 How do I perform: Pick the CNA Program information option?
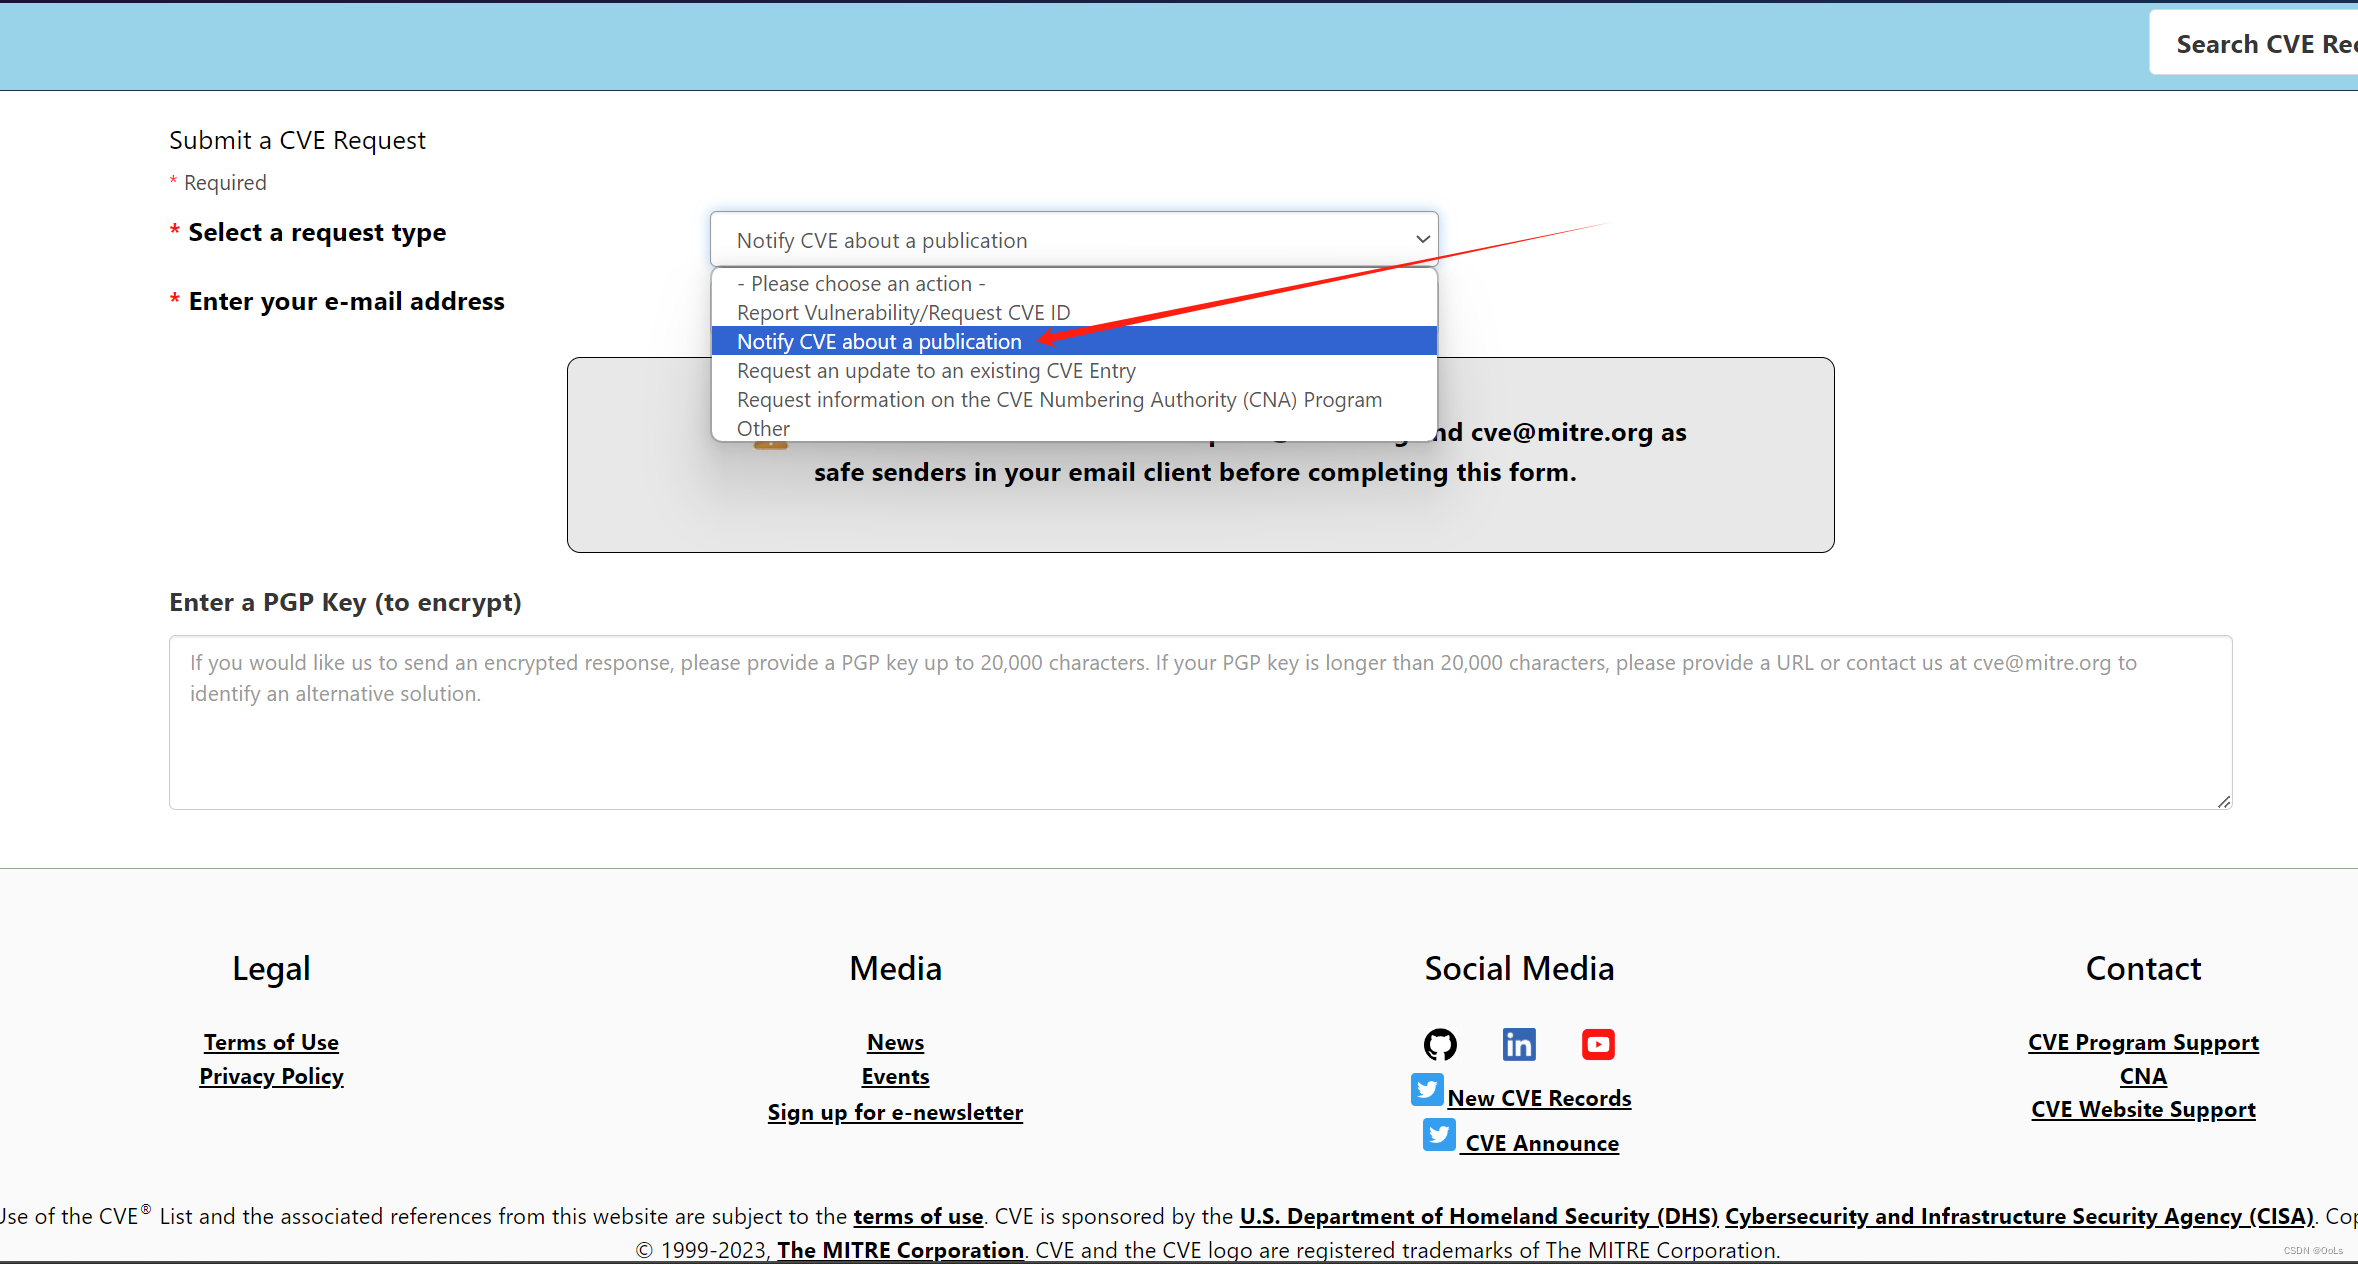click(1059, 400)
